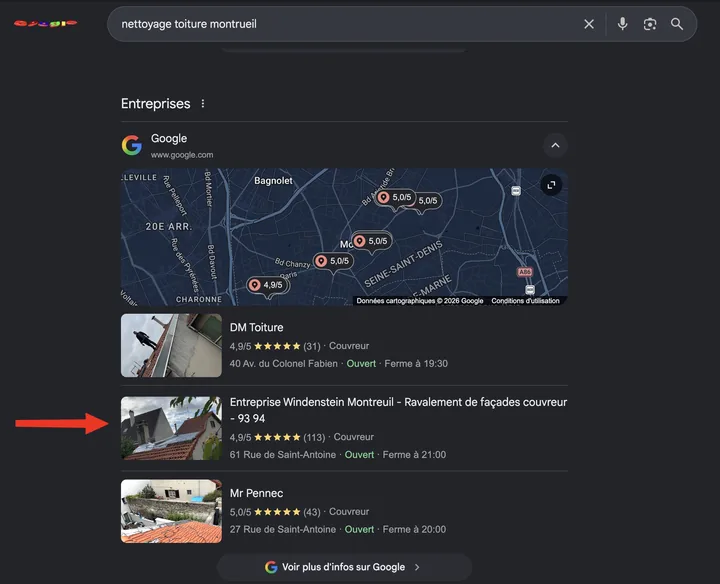Click inside the search field text
Image resolution: width=720 pixels, height=584 pixels.
pos(189,24)
